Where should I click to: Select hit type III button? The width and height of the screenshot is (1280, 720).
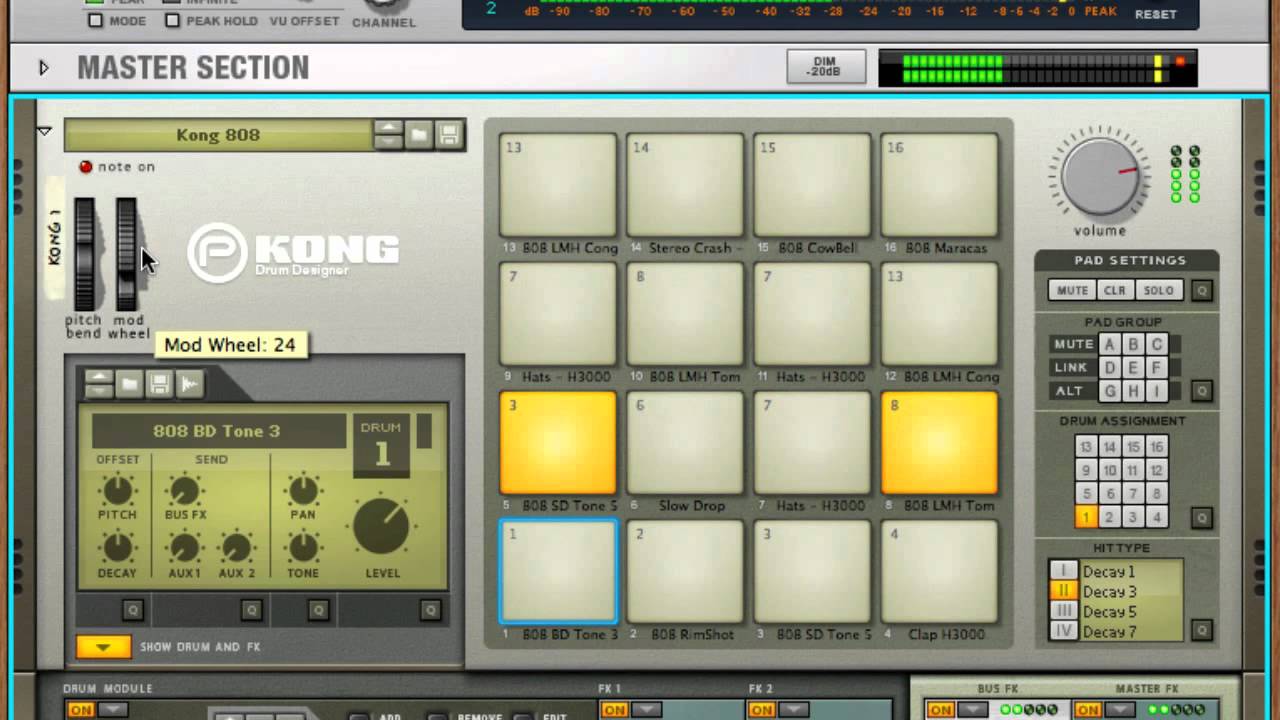1064,611
